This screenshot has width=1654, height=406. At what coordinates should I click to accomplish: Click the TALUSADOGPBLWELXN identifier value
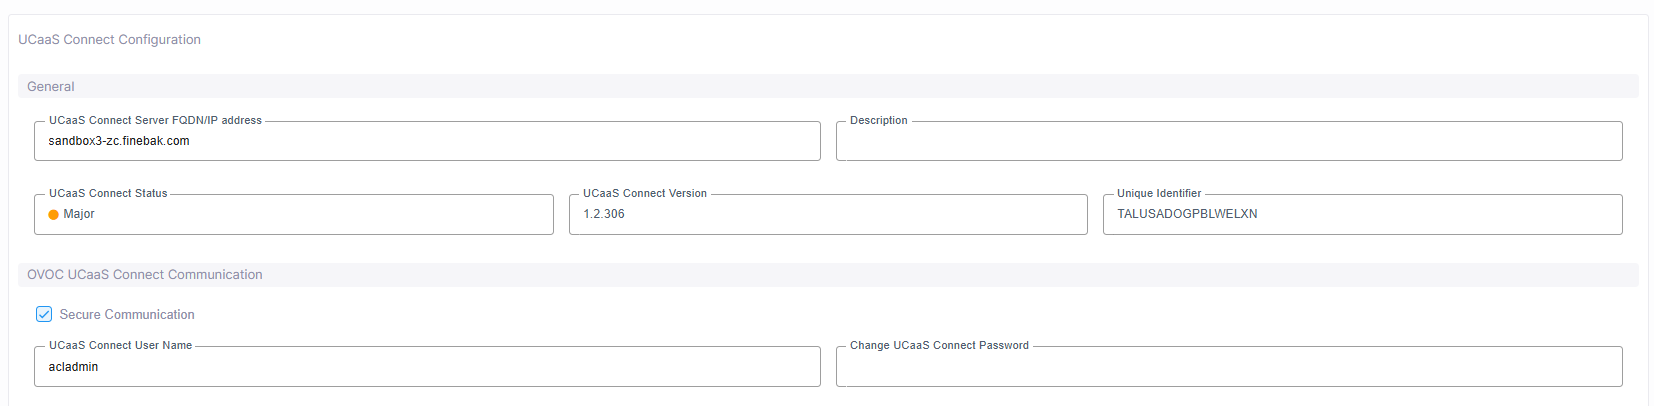pos(1187,214)
